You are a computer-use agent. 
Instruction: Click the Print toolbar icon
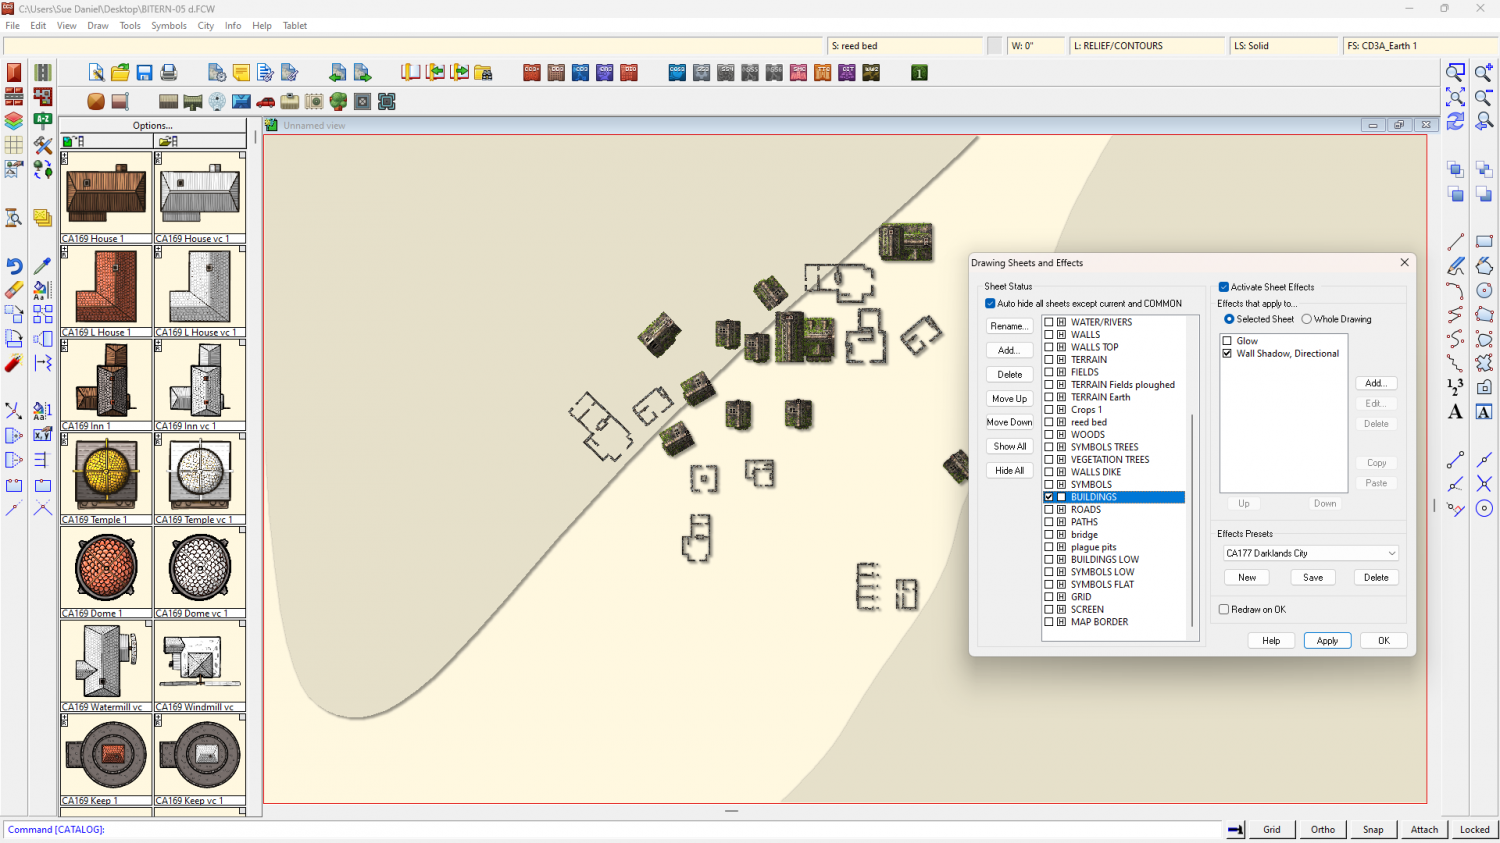(x=169, y=72)
